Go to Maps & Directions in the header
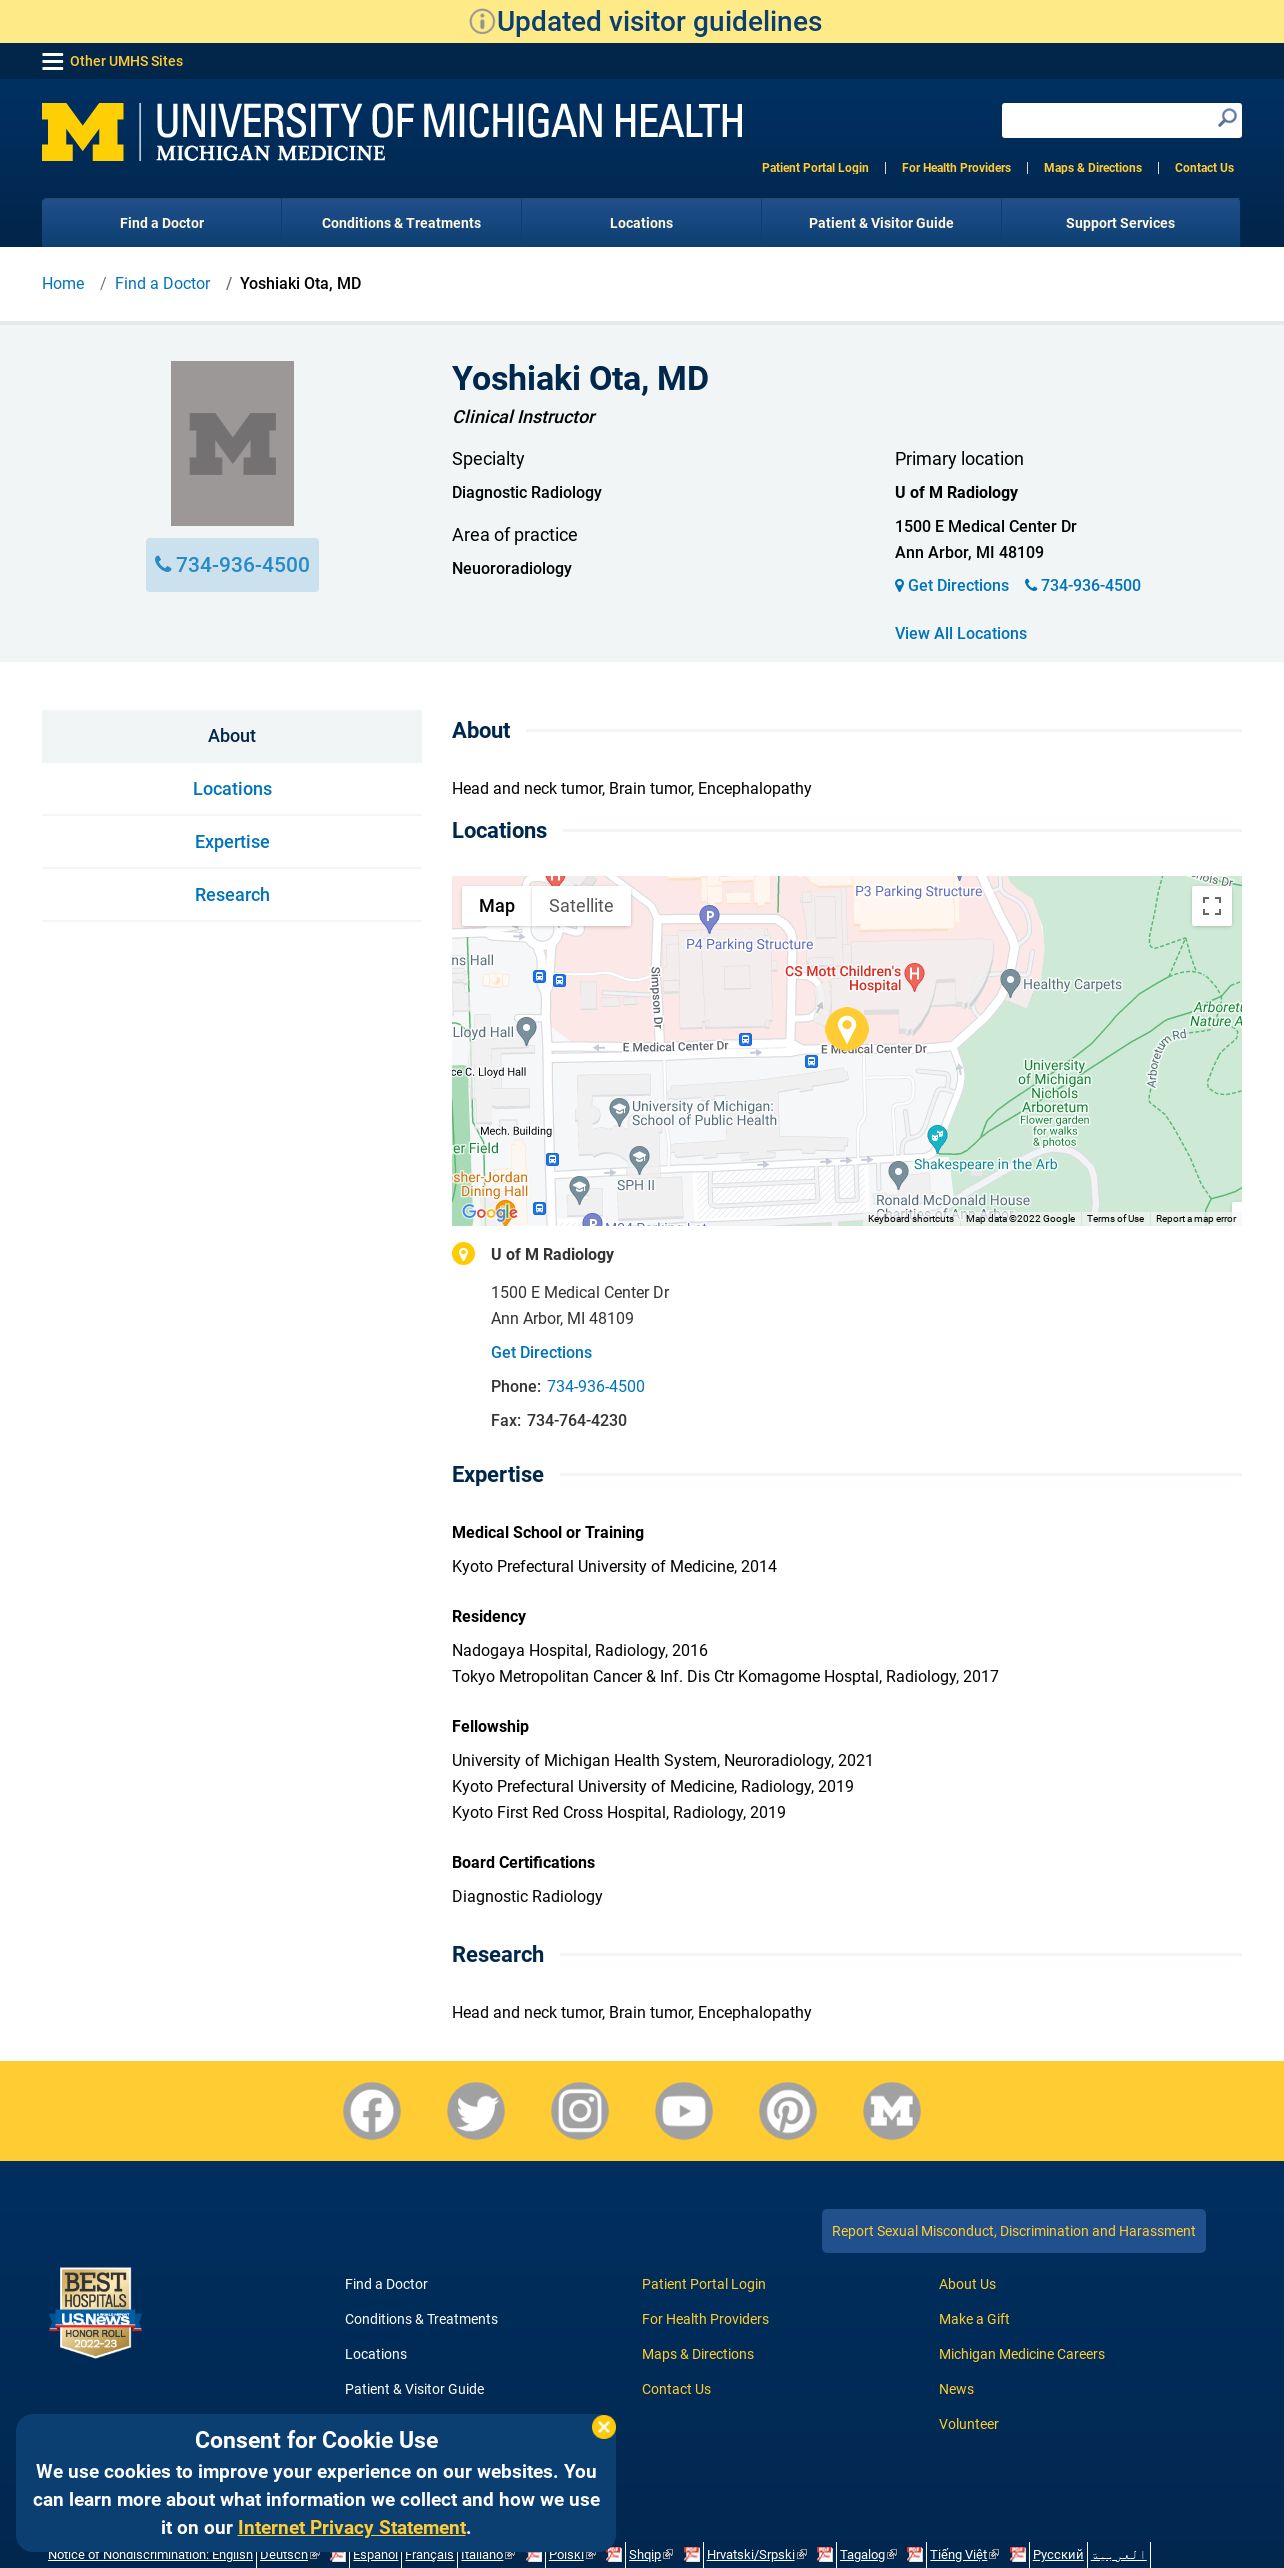Image resolution: width=1284 pixels, height=2568 pixels. (x=1093, y=168)
